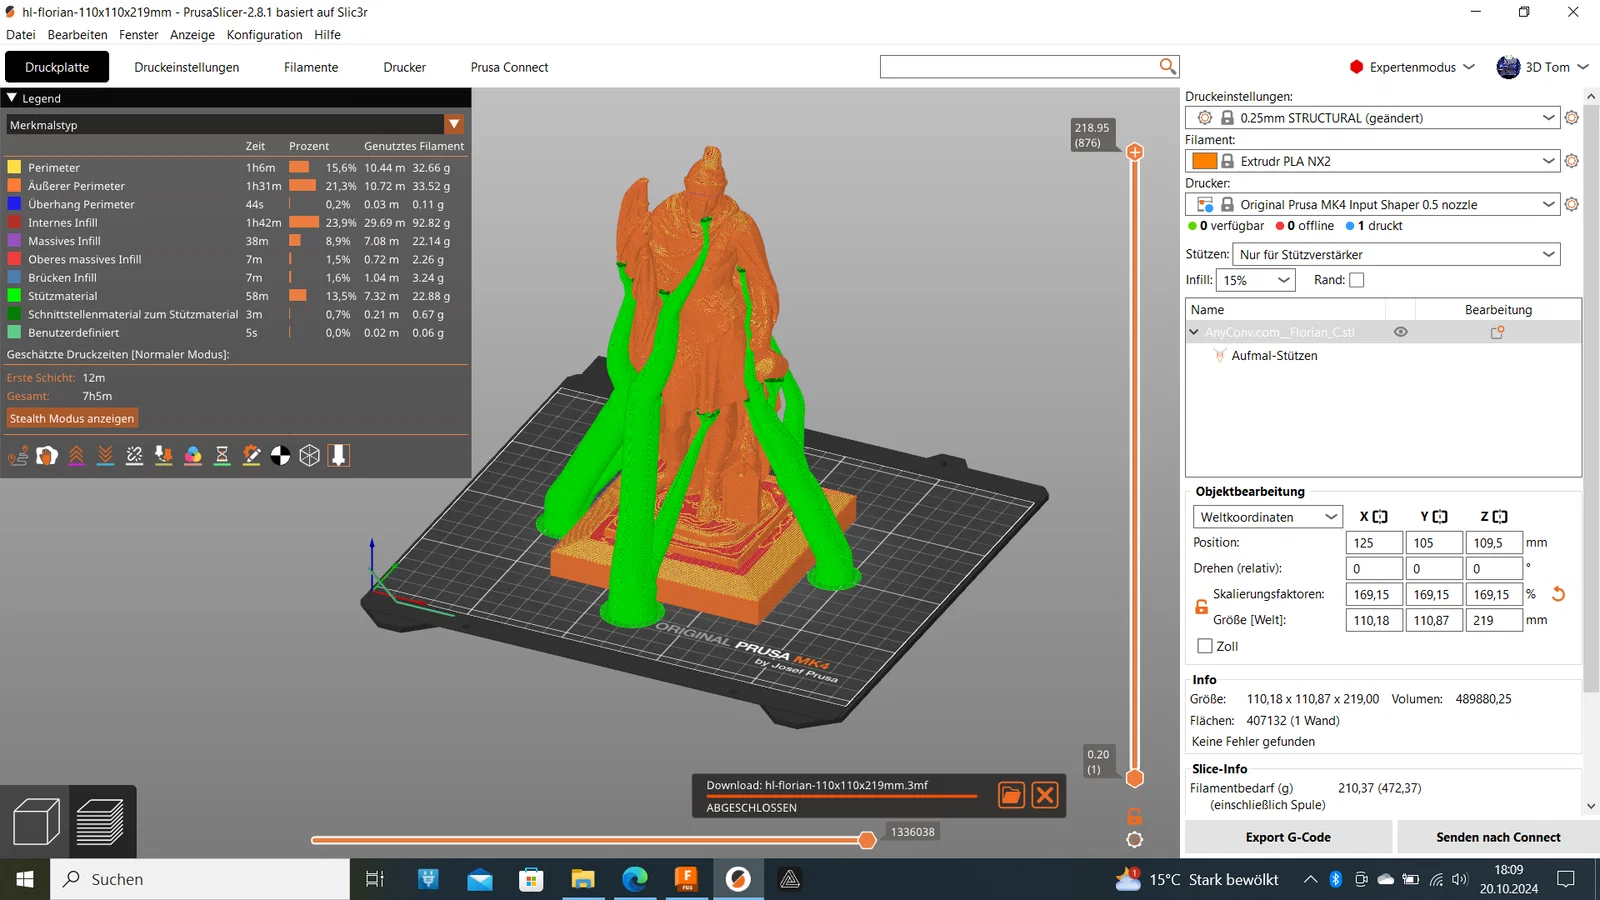Toggle the center of gravity marker icon
Viewport: 1600px width, 900px height.
point(281,456)
